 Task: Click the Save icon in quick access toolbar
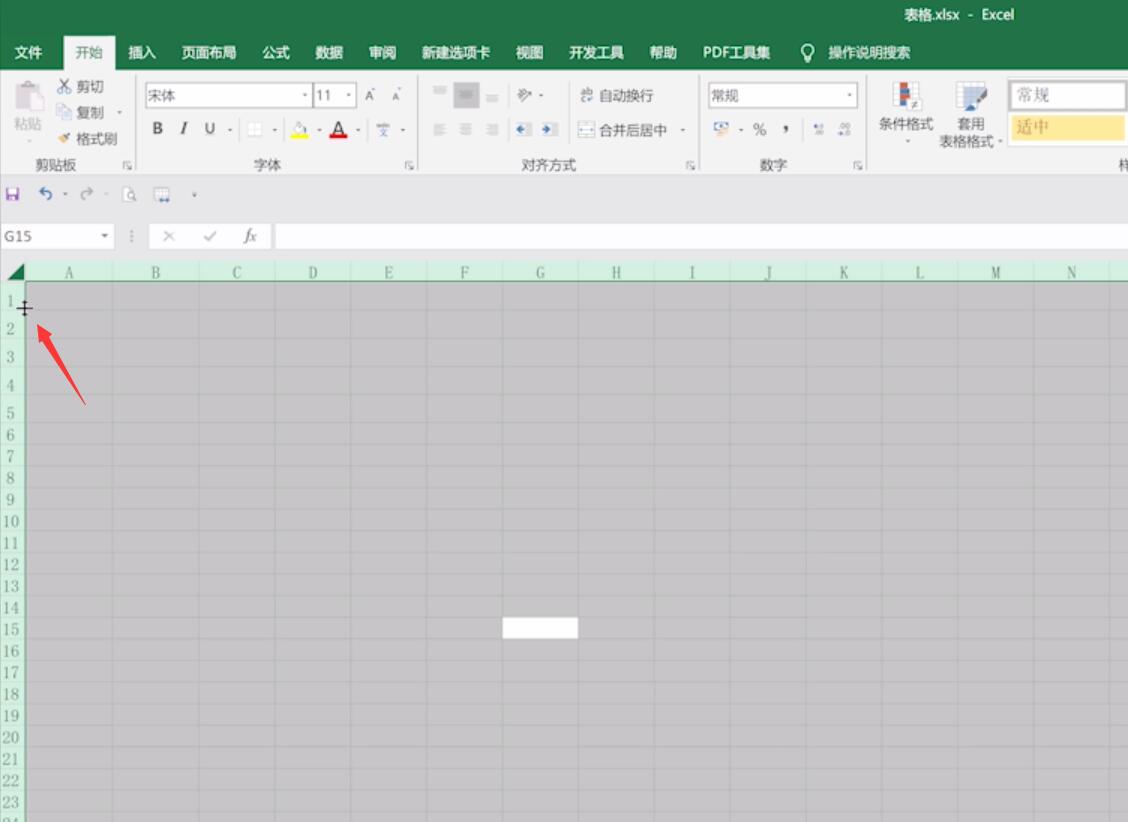[12, 194]
